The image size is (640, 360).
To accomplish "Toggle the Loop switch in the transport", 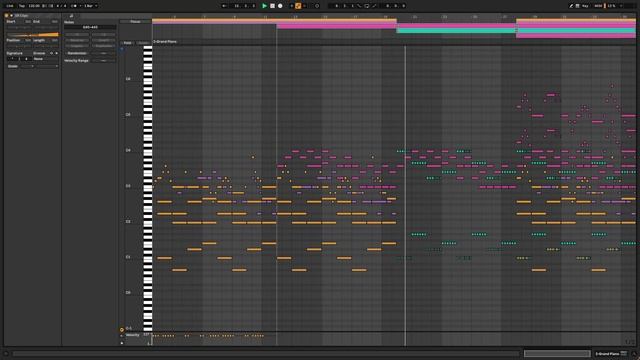I will 367,6.
